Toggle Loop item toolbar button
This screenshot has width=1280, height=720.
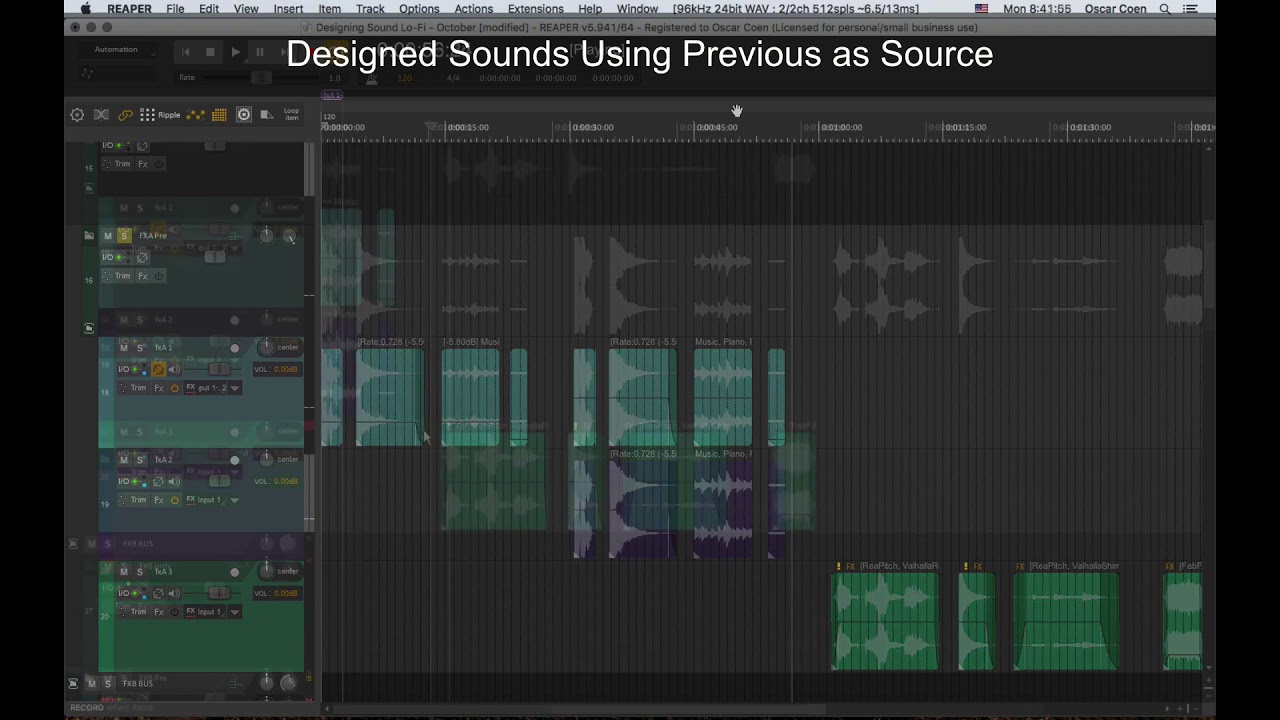pyautogui.click(x=291, y=115)
